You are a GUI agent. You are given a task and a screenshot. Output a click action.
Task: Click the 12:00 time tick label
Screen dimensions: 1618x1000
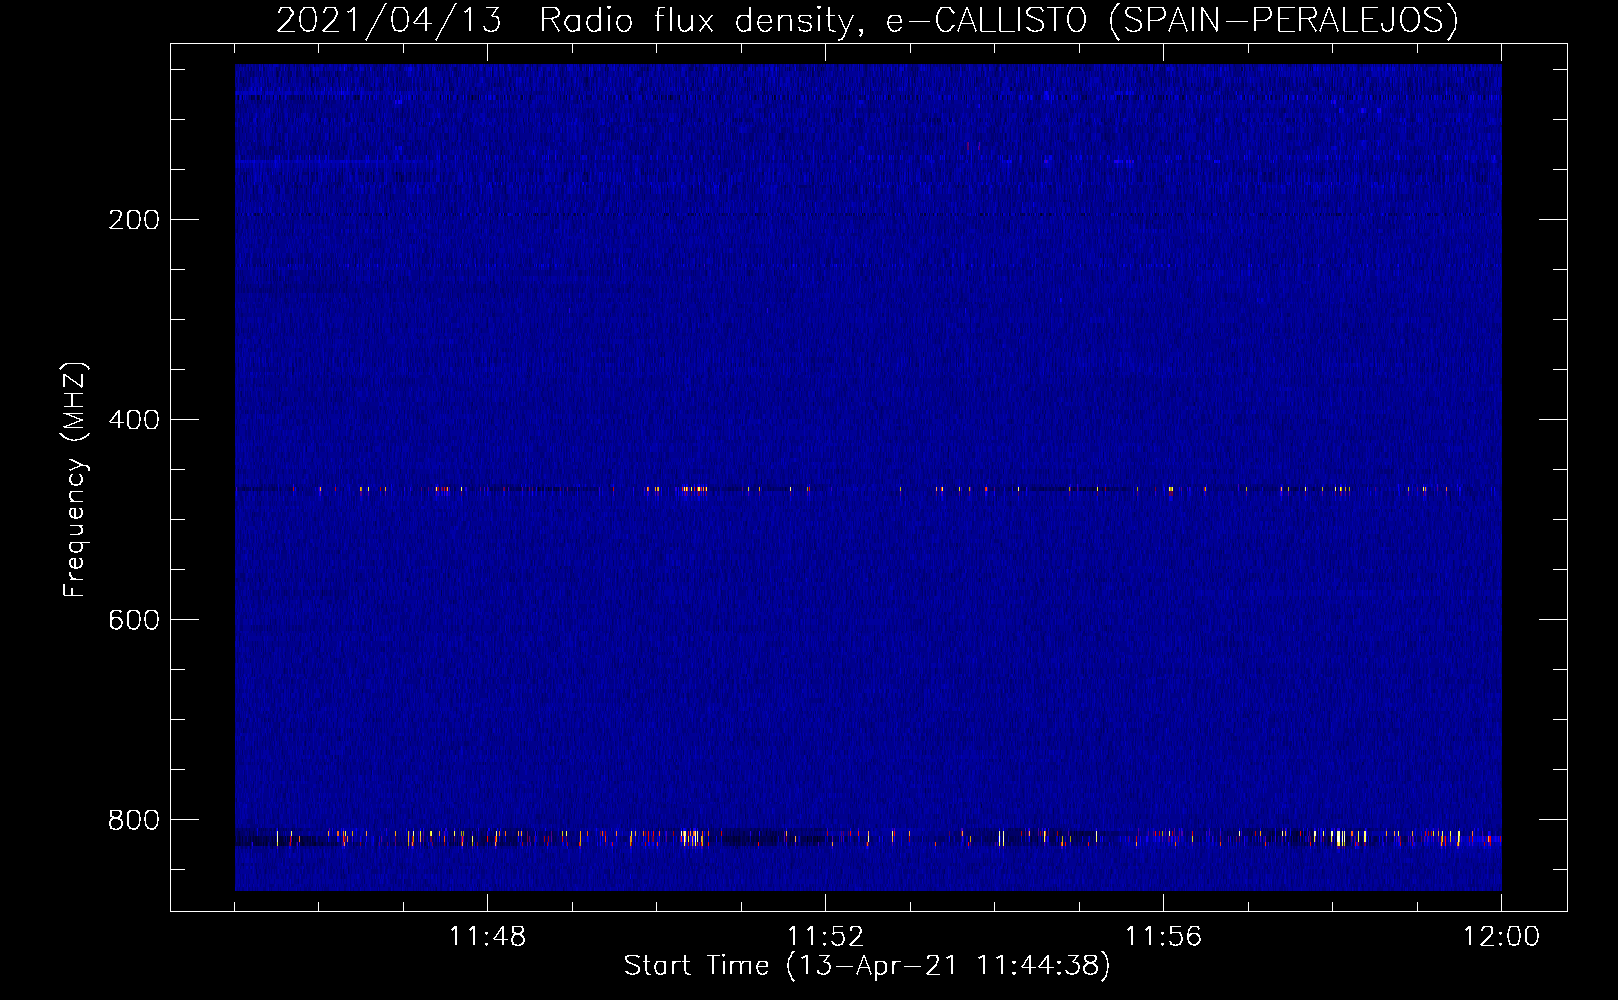click(x=1501, y=937)
